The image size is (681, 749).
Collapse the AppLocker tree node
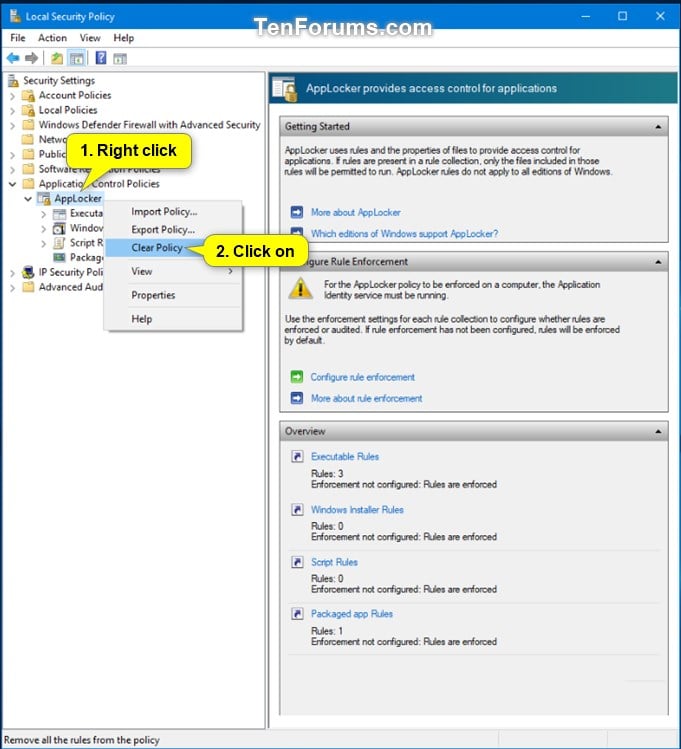click(28, 199)
